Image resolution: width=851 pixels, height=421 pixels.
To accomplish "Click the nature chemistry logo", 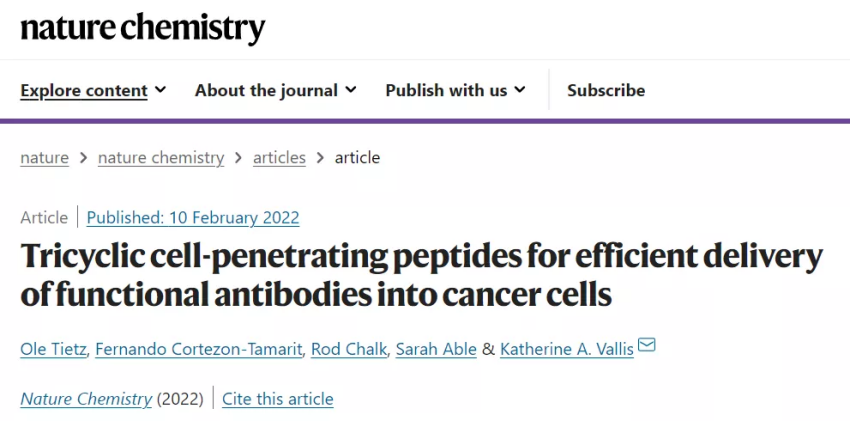I will (143, 29).
